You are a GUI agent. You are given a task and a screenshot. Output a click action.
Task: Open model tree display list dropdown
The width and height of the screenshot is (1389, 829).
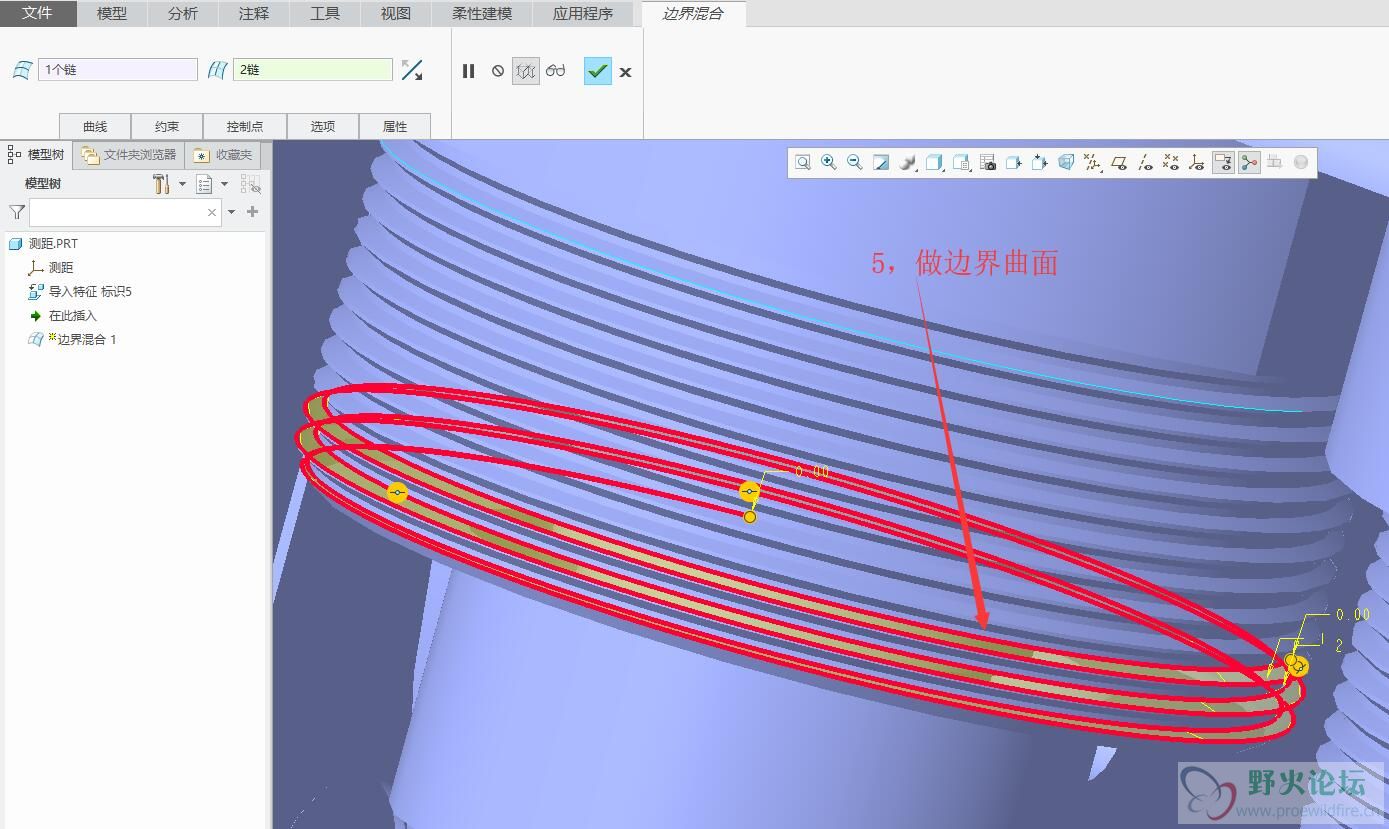pyautogui.click(x=212, y=184)
